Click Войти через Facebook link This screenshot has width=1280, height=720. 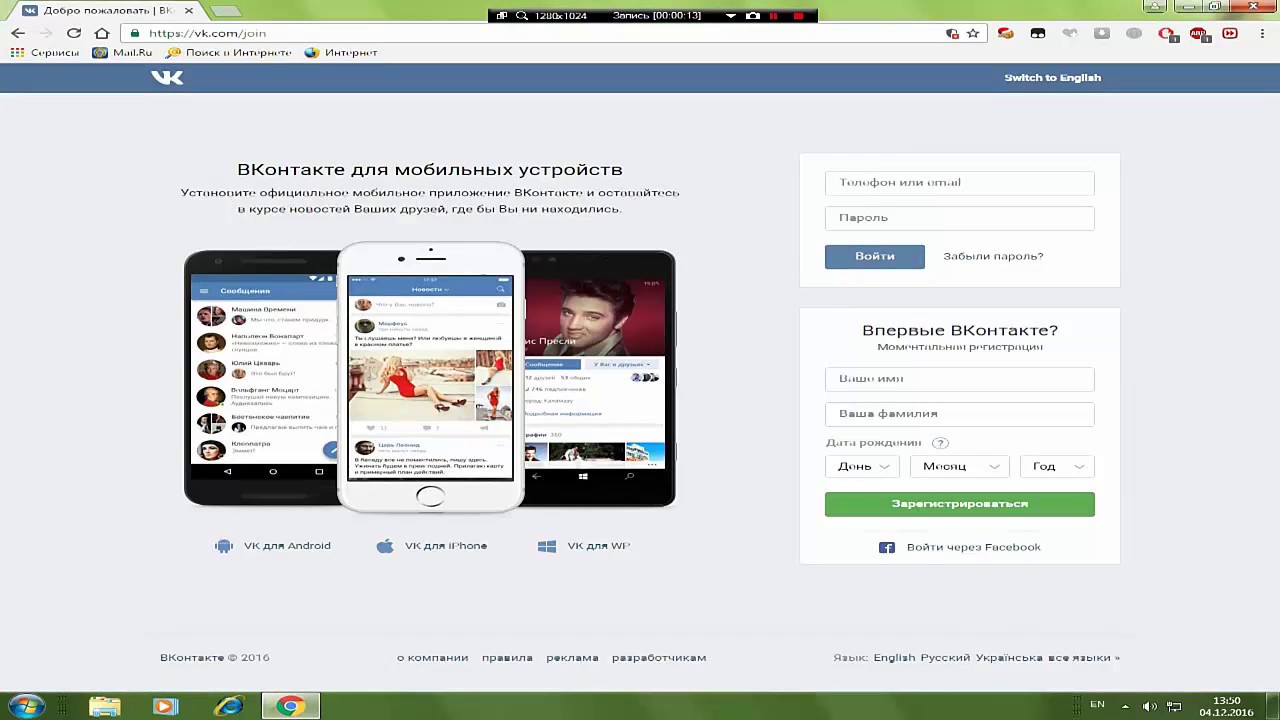973,547
